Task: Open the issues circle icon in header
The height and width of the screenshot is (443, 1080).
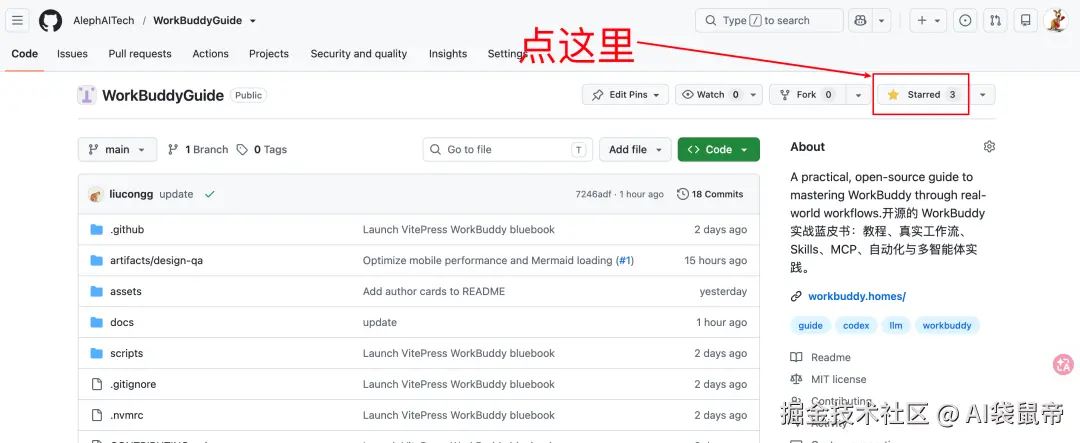Action: point(965,21)
